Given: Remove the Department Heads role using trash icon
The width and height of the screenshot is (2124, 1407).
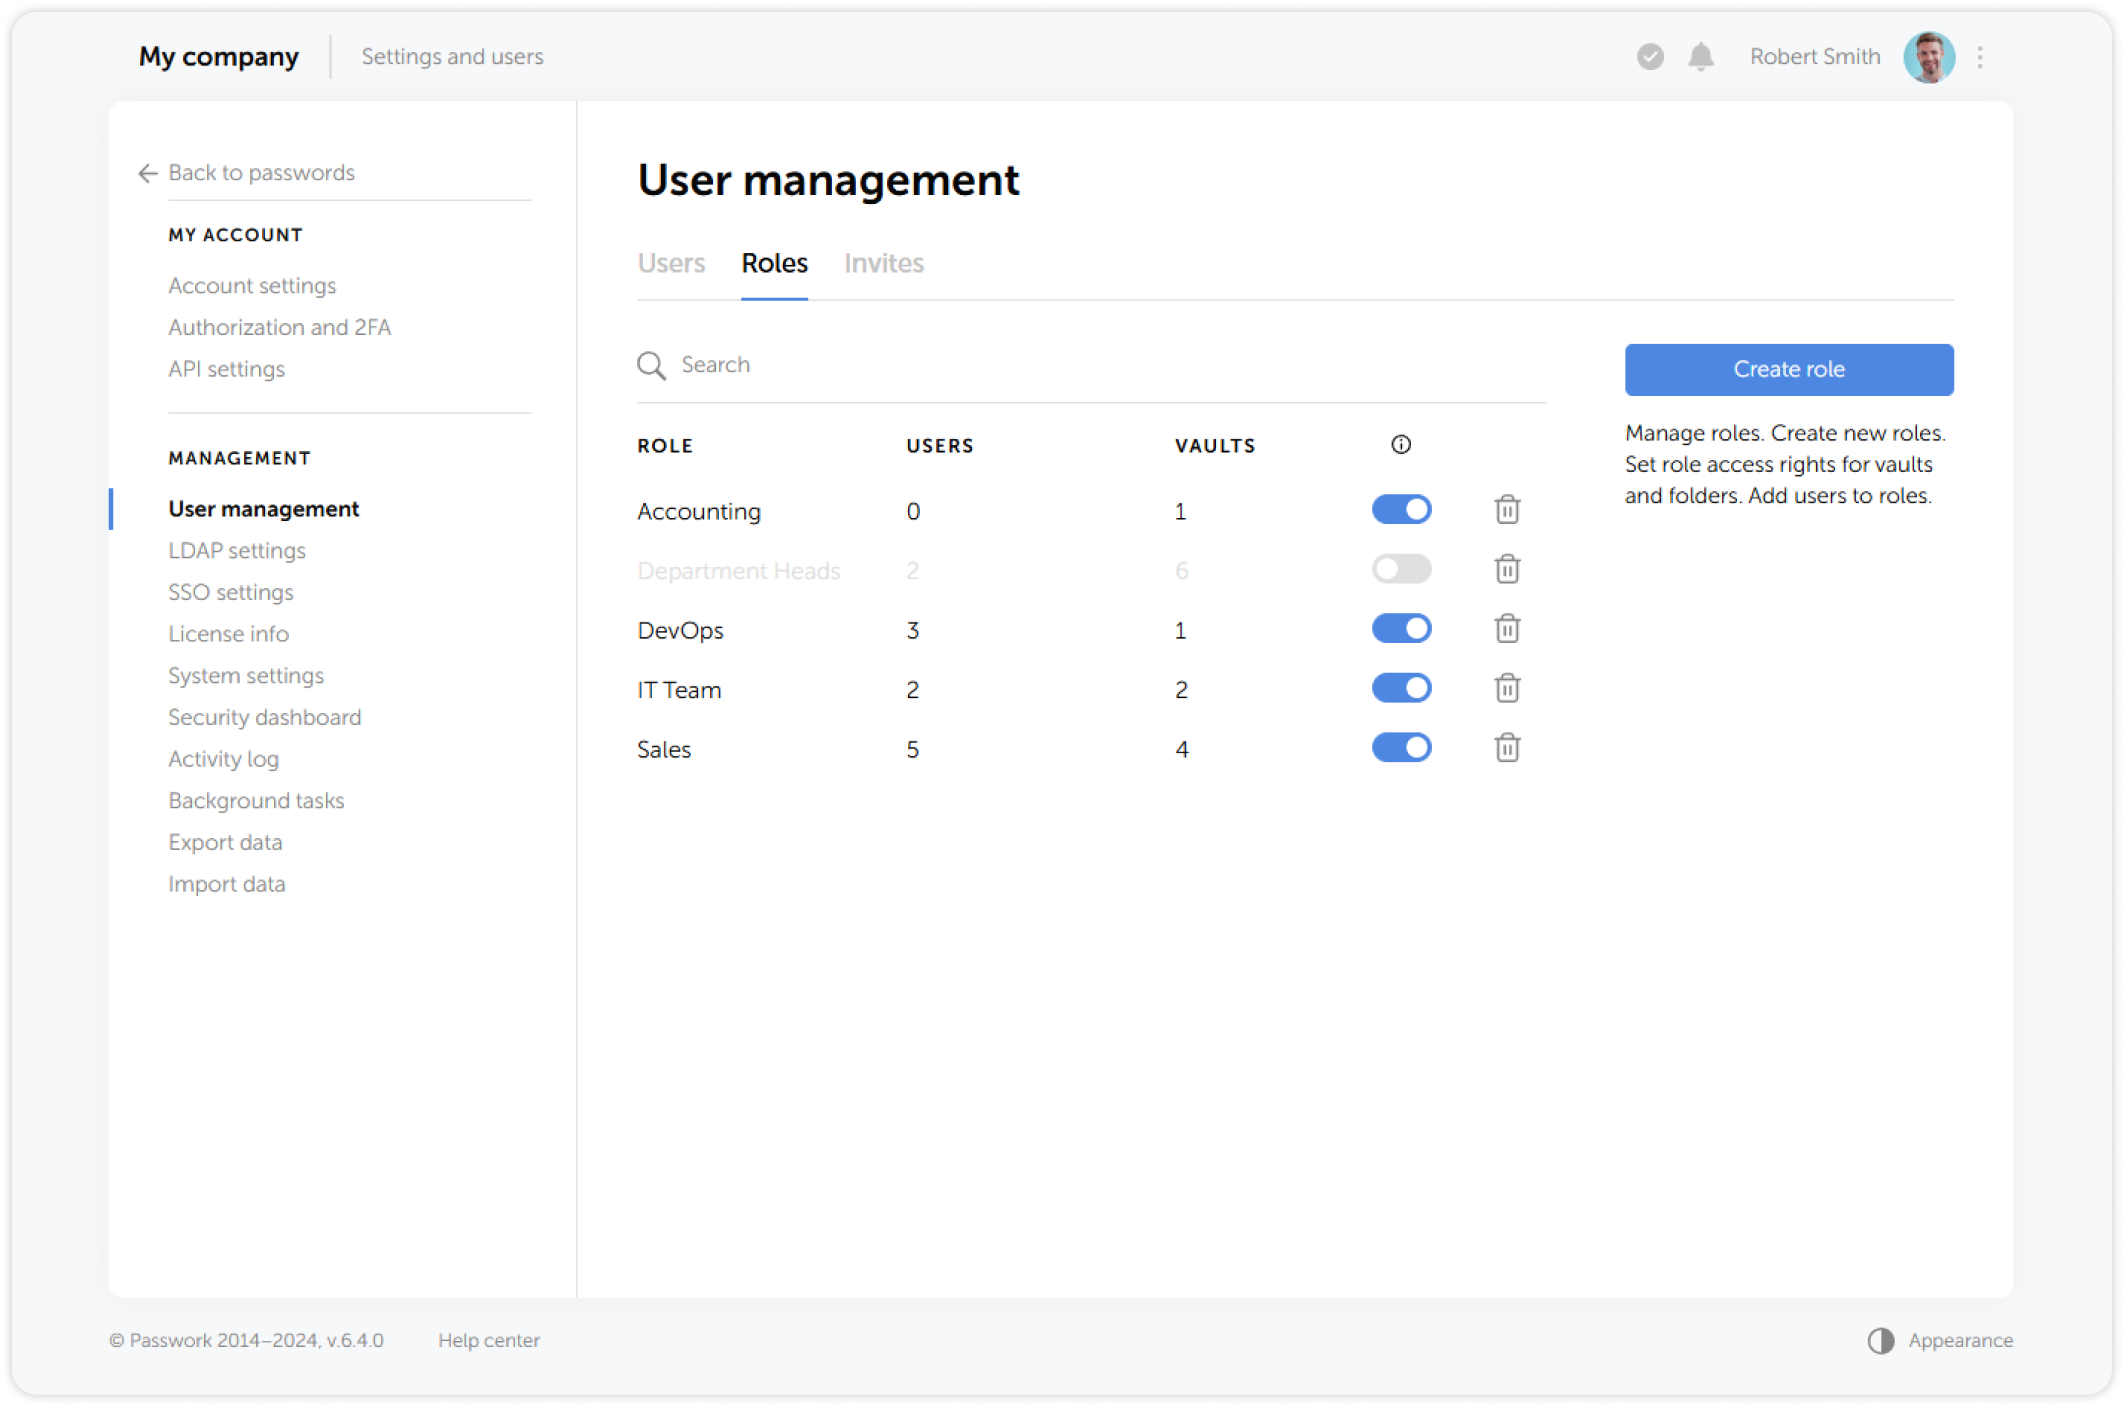Looking at the screenshot, I should pyautogui.click(x=1507, y=568).
